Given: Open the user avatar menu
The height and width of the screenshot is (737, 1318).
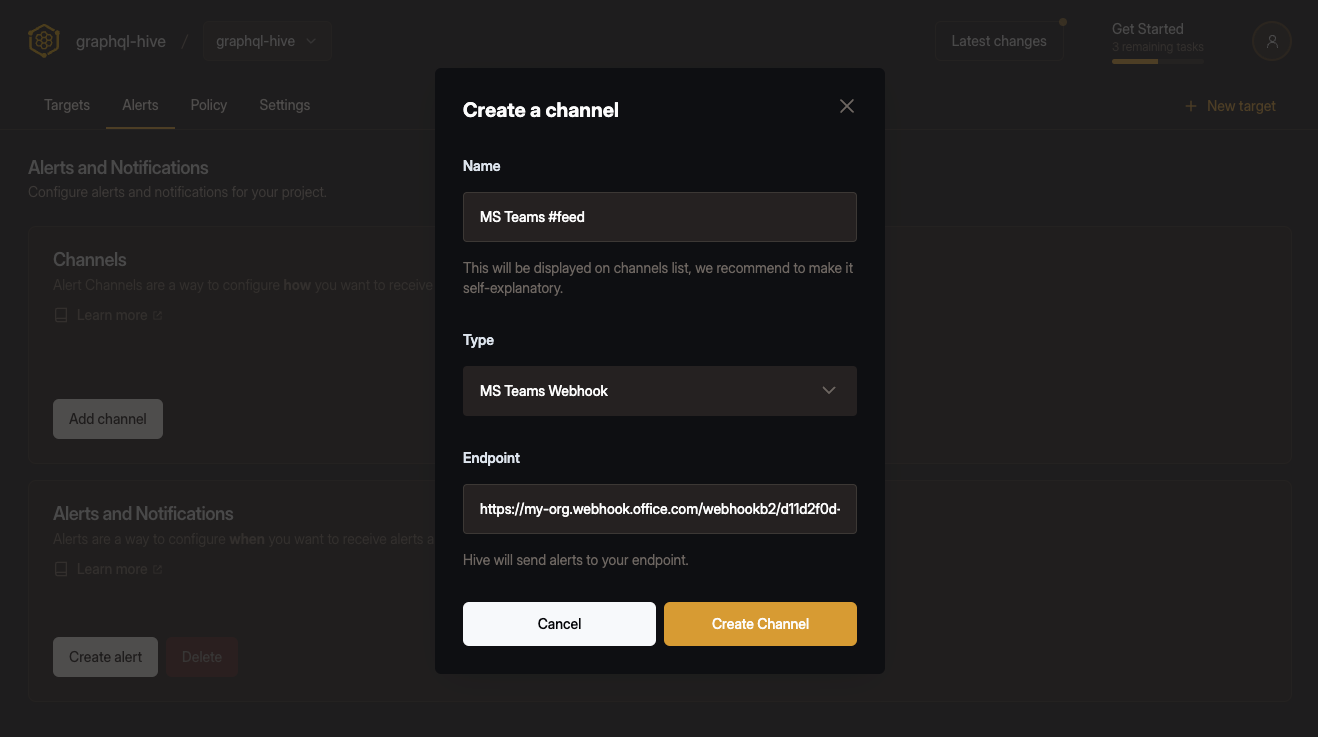Looking at the screenshot, I should click(1271, 40).
